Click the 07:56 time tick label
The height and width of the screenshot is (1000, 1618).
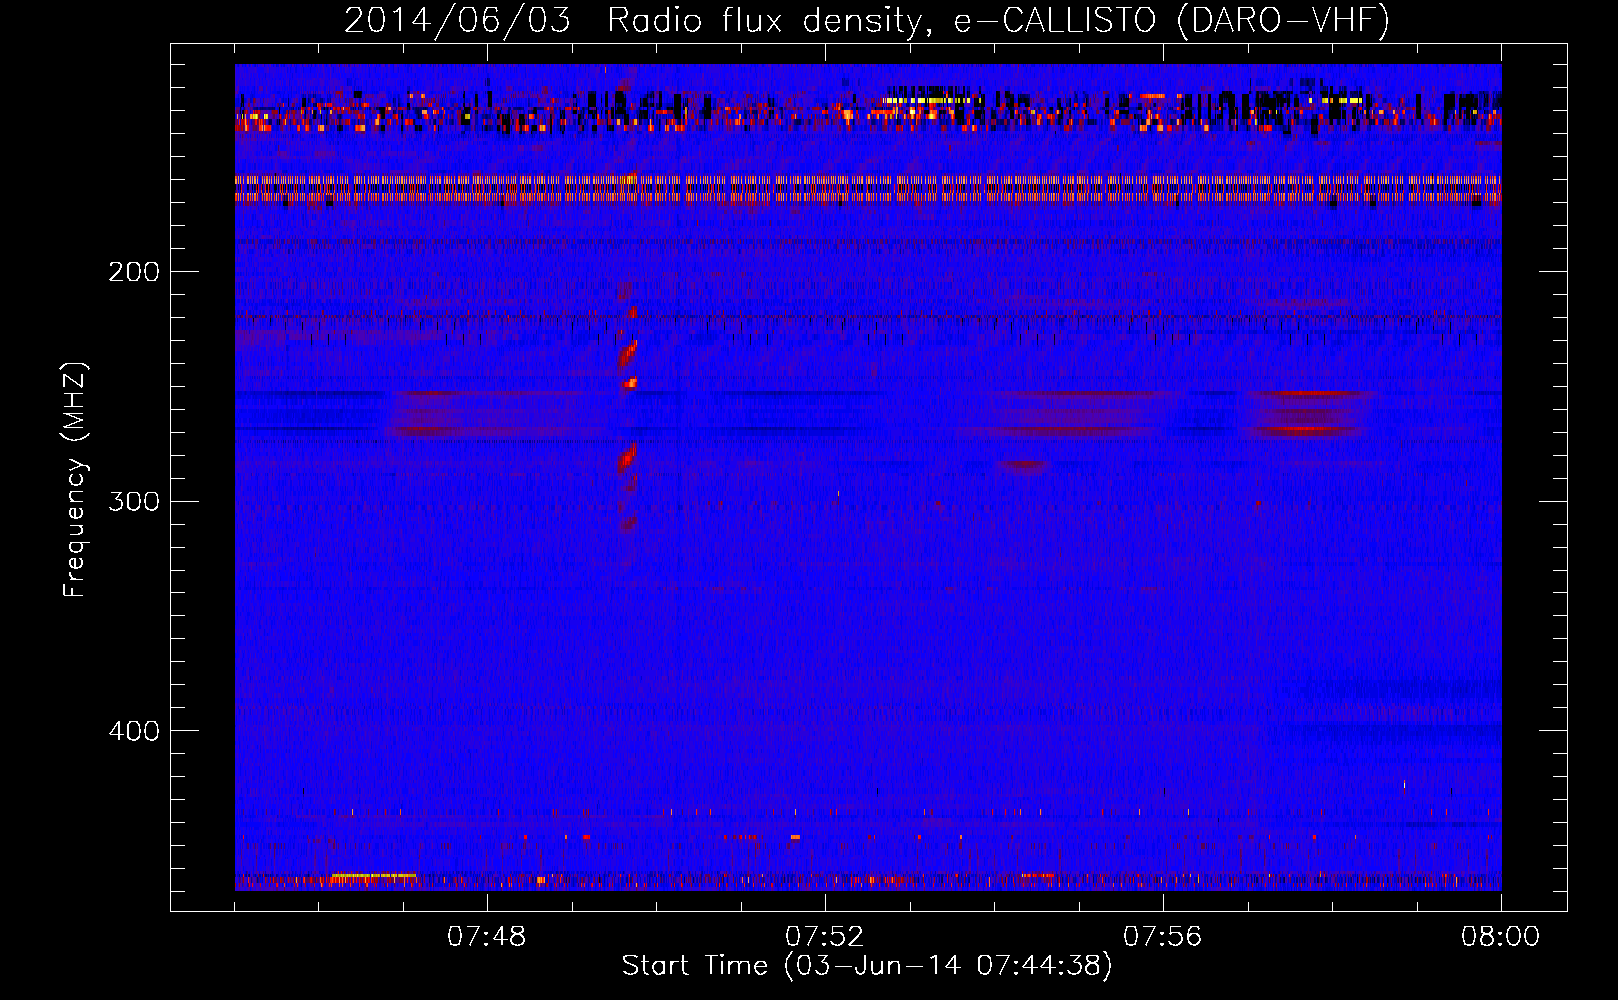[1162, 937]
